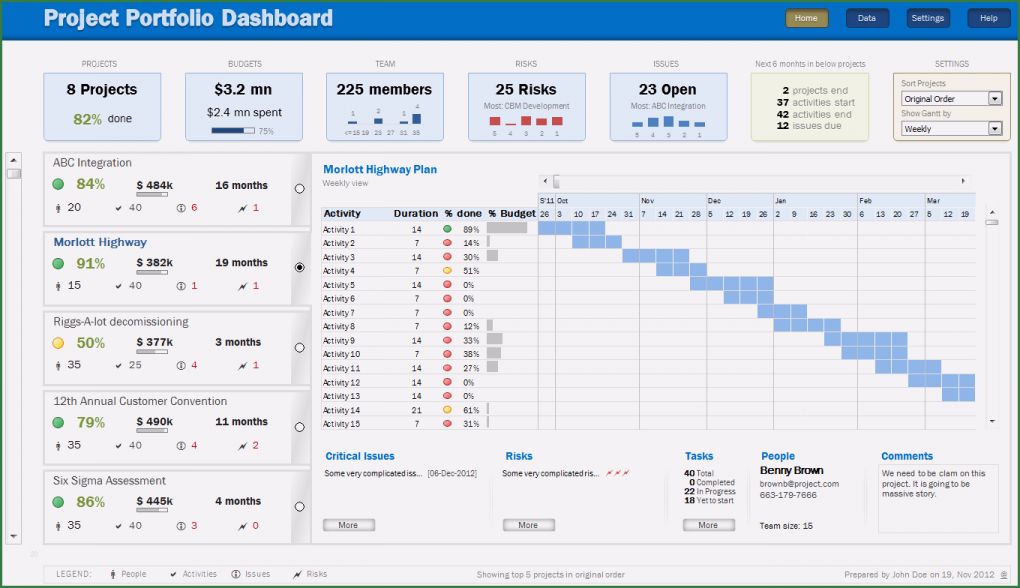Screen dimensions: 1020x588
Task: Click the risks icon in the Six Sigma Assessment card
Action: coord(242,526)
